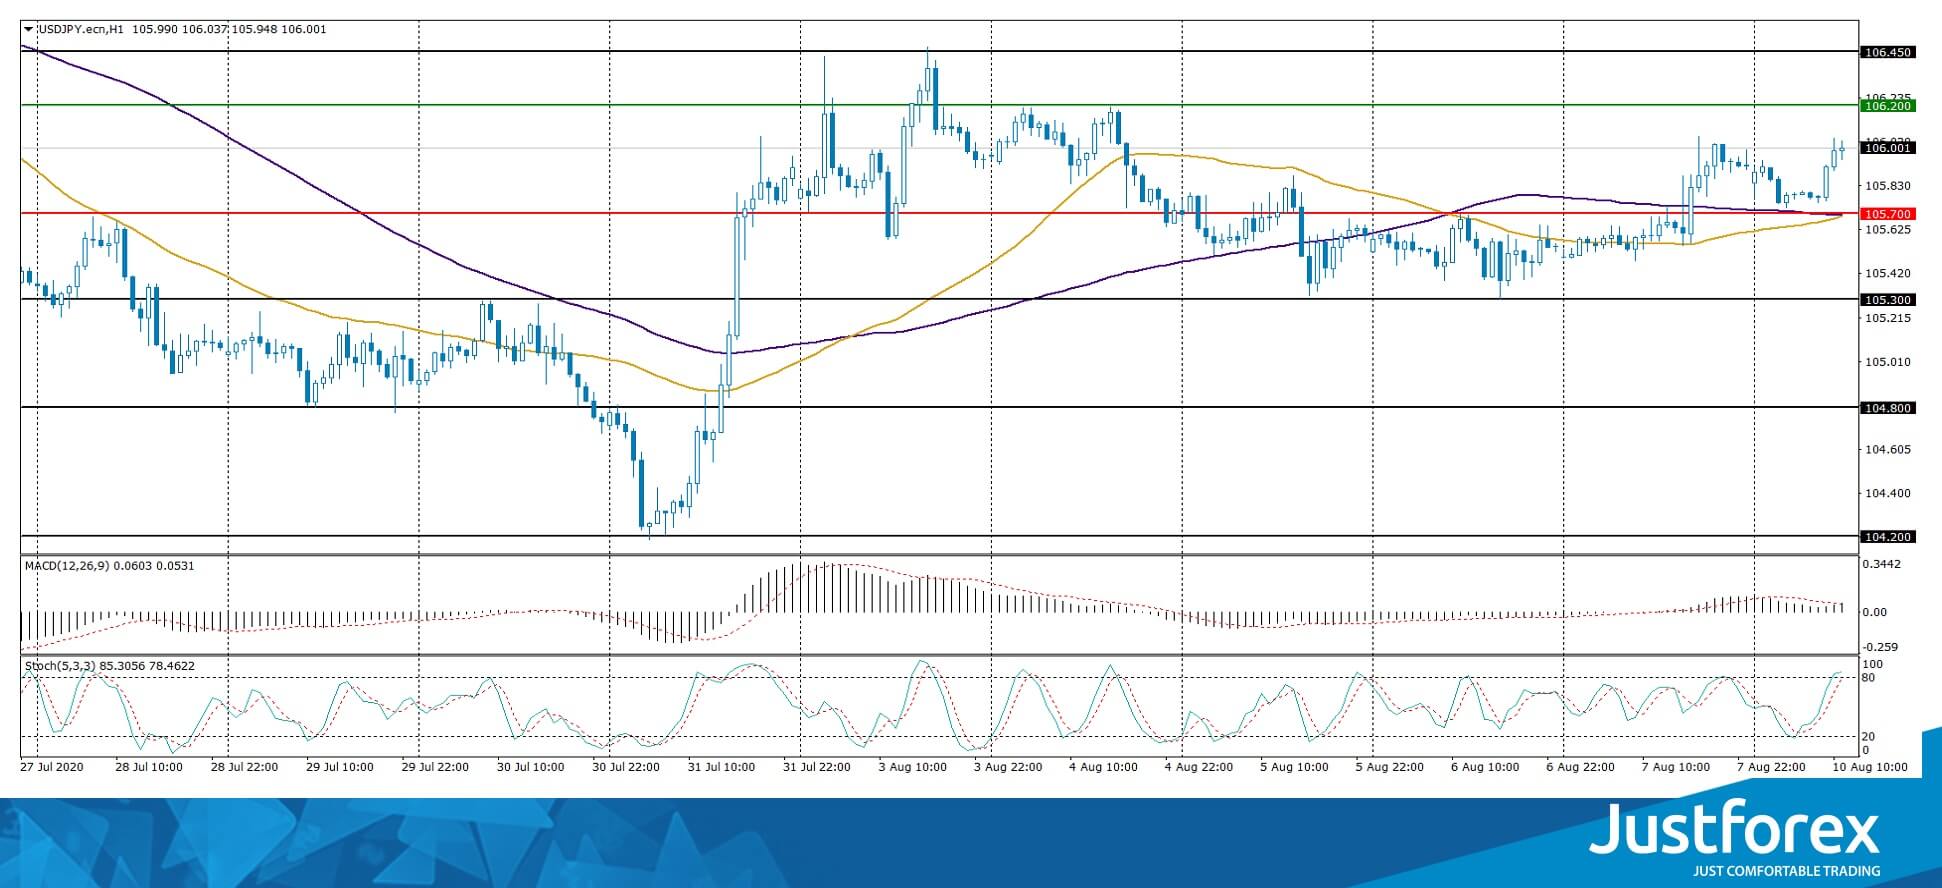Select the 104.800 level label
1942x888 pixels.
pos(1888,408)
